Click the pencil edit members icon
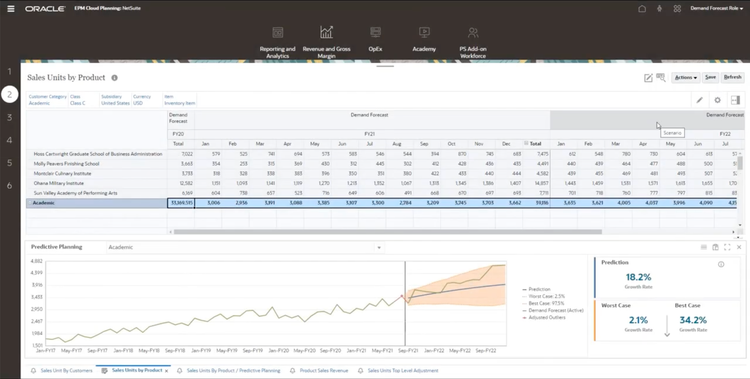The image size is (750, 379). click(x=699, y=100)
